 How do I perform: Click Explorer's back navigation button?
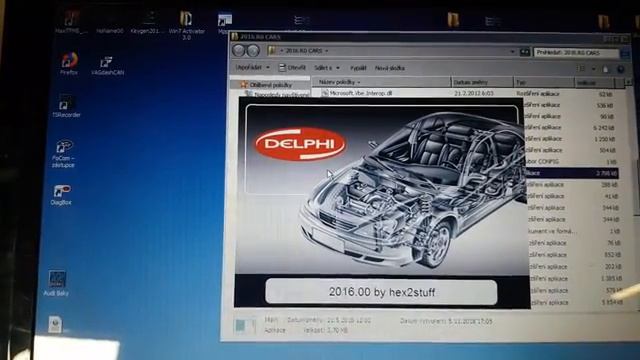click(239, 51)
